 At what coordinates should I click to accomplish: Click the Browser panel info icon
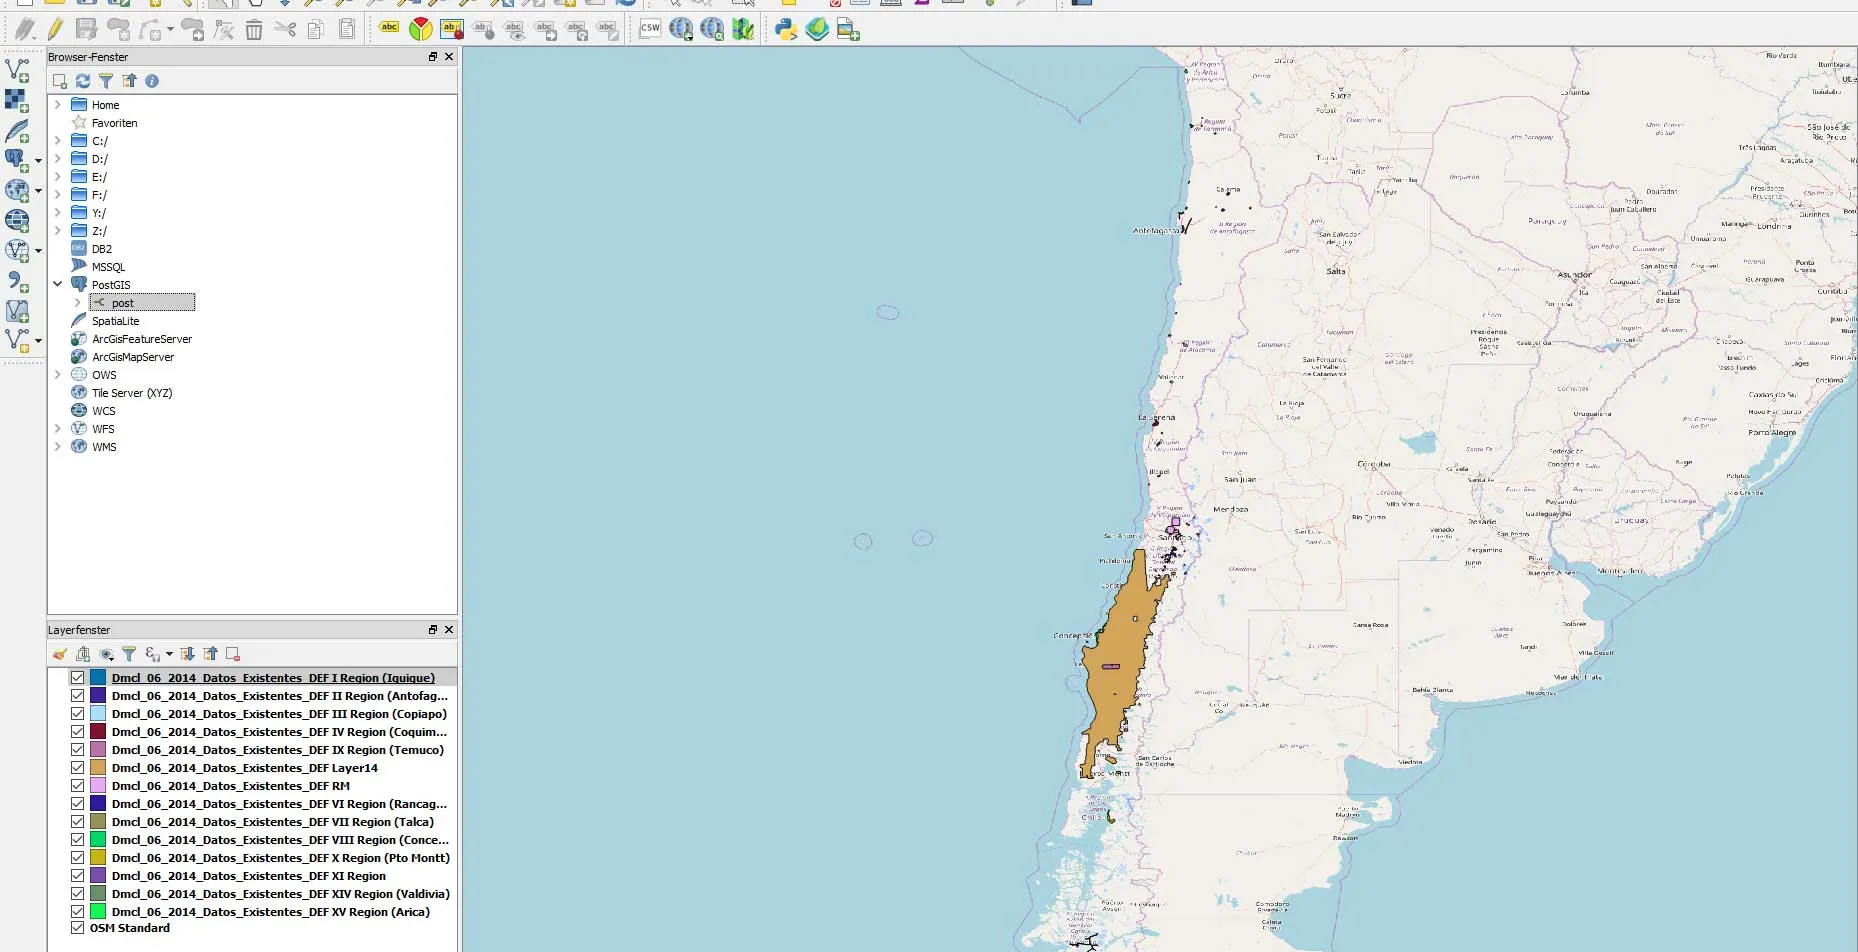coord(152,81)
